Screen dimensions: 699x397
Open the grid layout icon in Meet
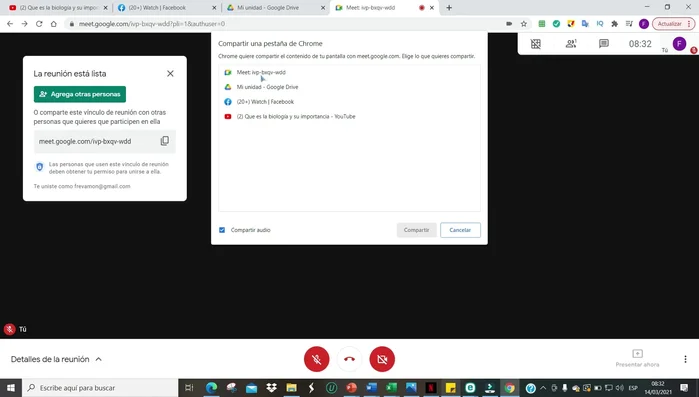(x=536, y=44)
